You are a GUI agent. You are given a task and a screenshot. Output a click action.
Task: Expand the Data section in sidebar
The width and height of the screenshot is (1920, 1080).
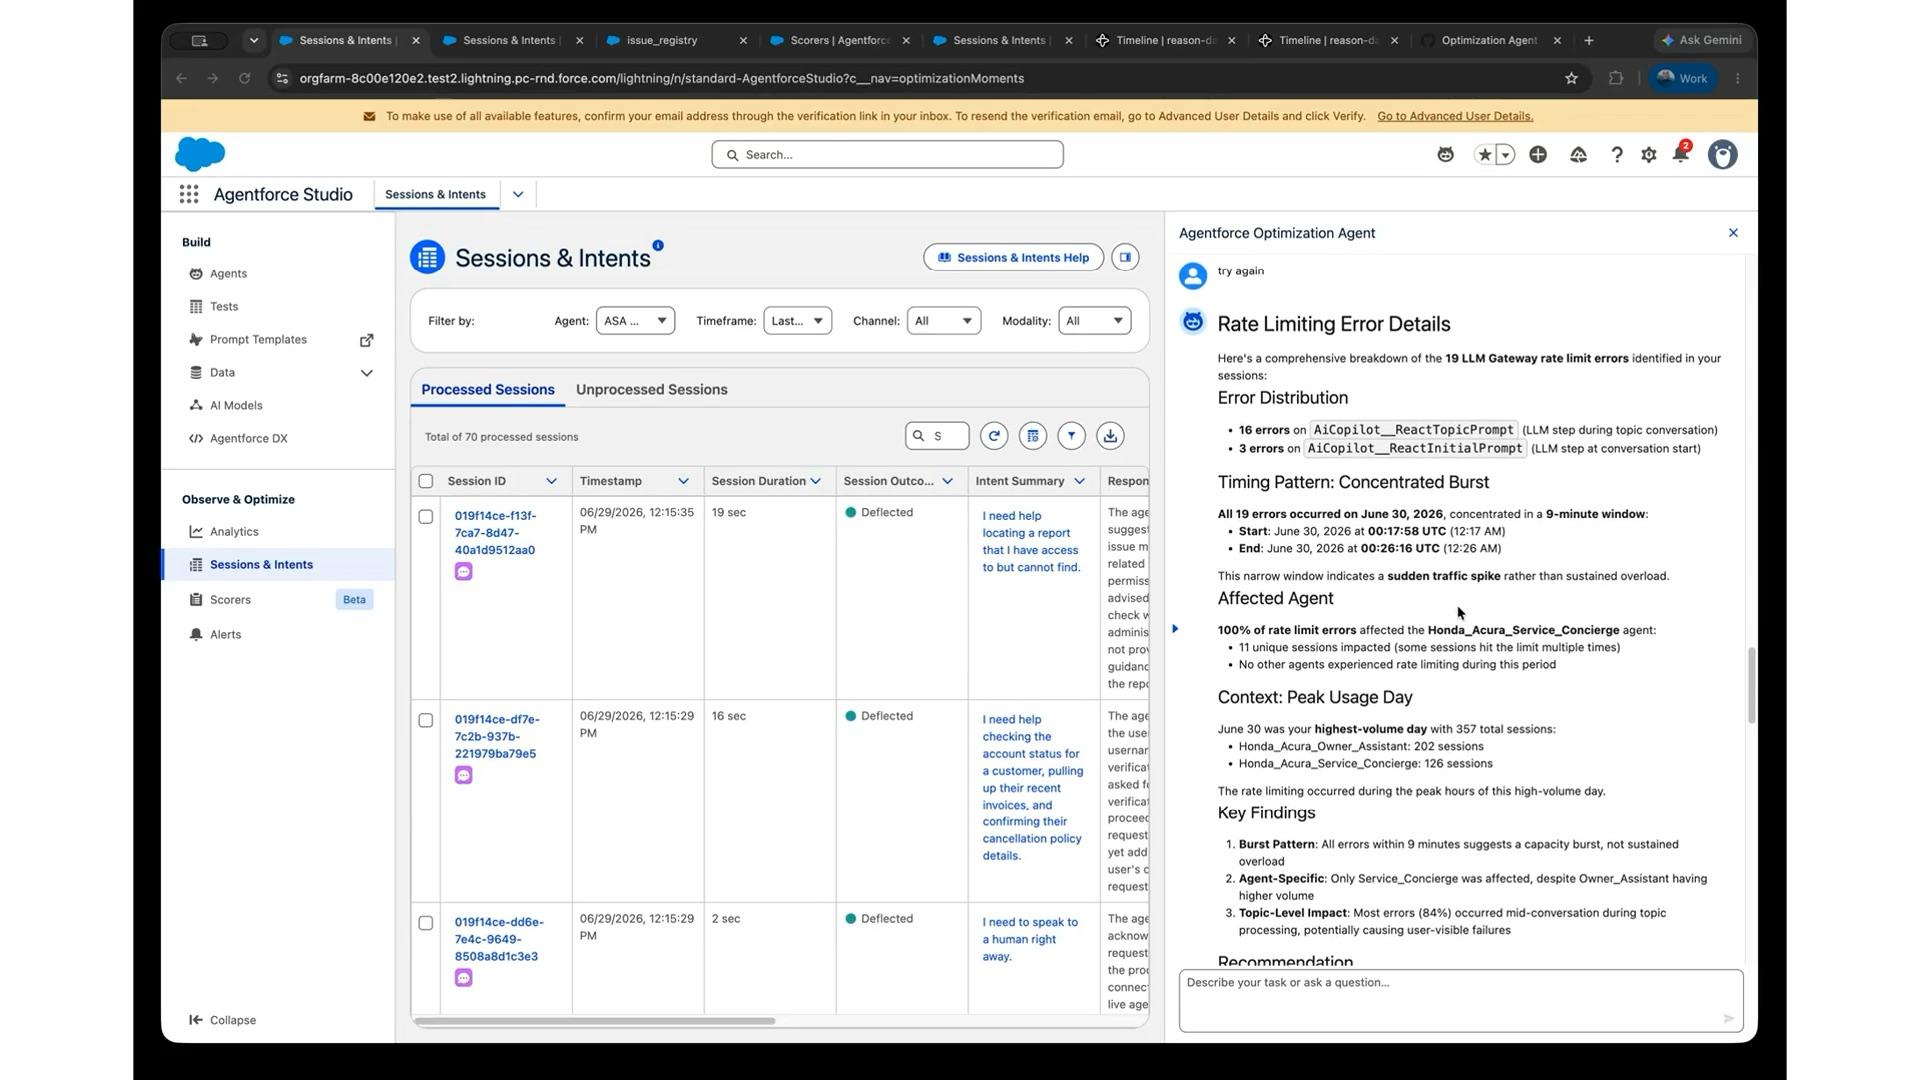click(366, 373)
